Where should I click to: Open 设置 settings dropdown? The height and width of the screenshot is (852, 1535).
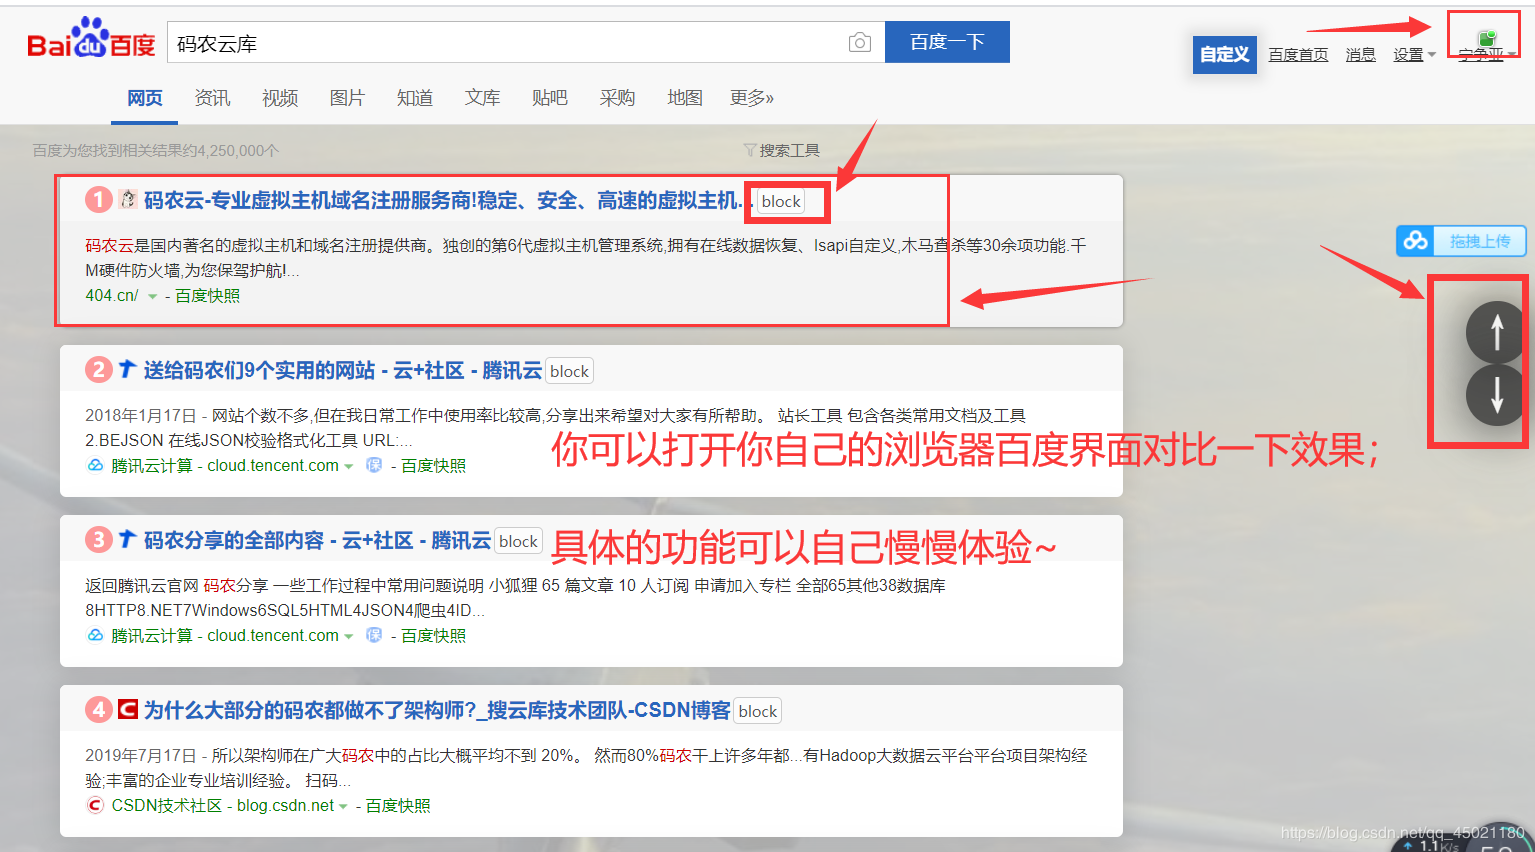1414,55
